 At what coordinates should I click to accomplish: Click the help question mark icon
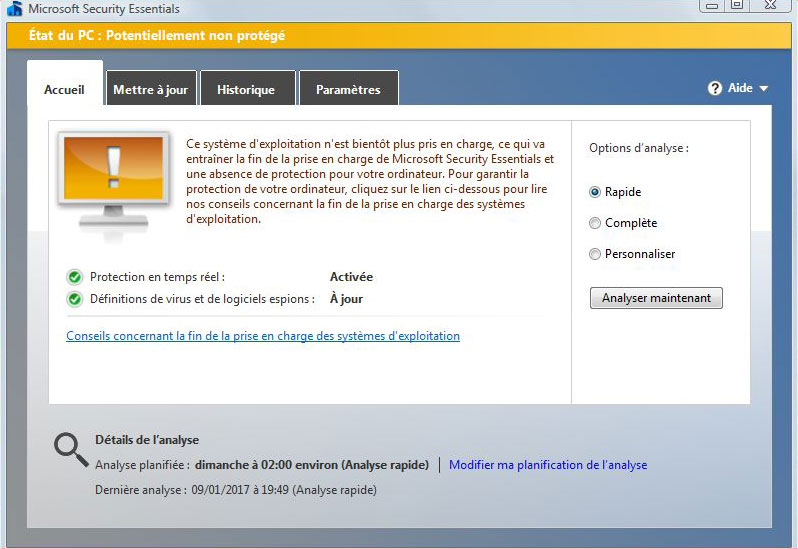tap(715, 88)
